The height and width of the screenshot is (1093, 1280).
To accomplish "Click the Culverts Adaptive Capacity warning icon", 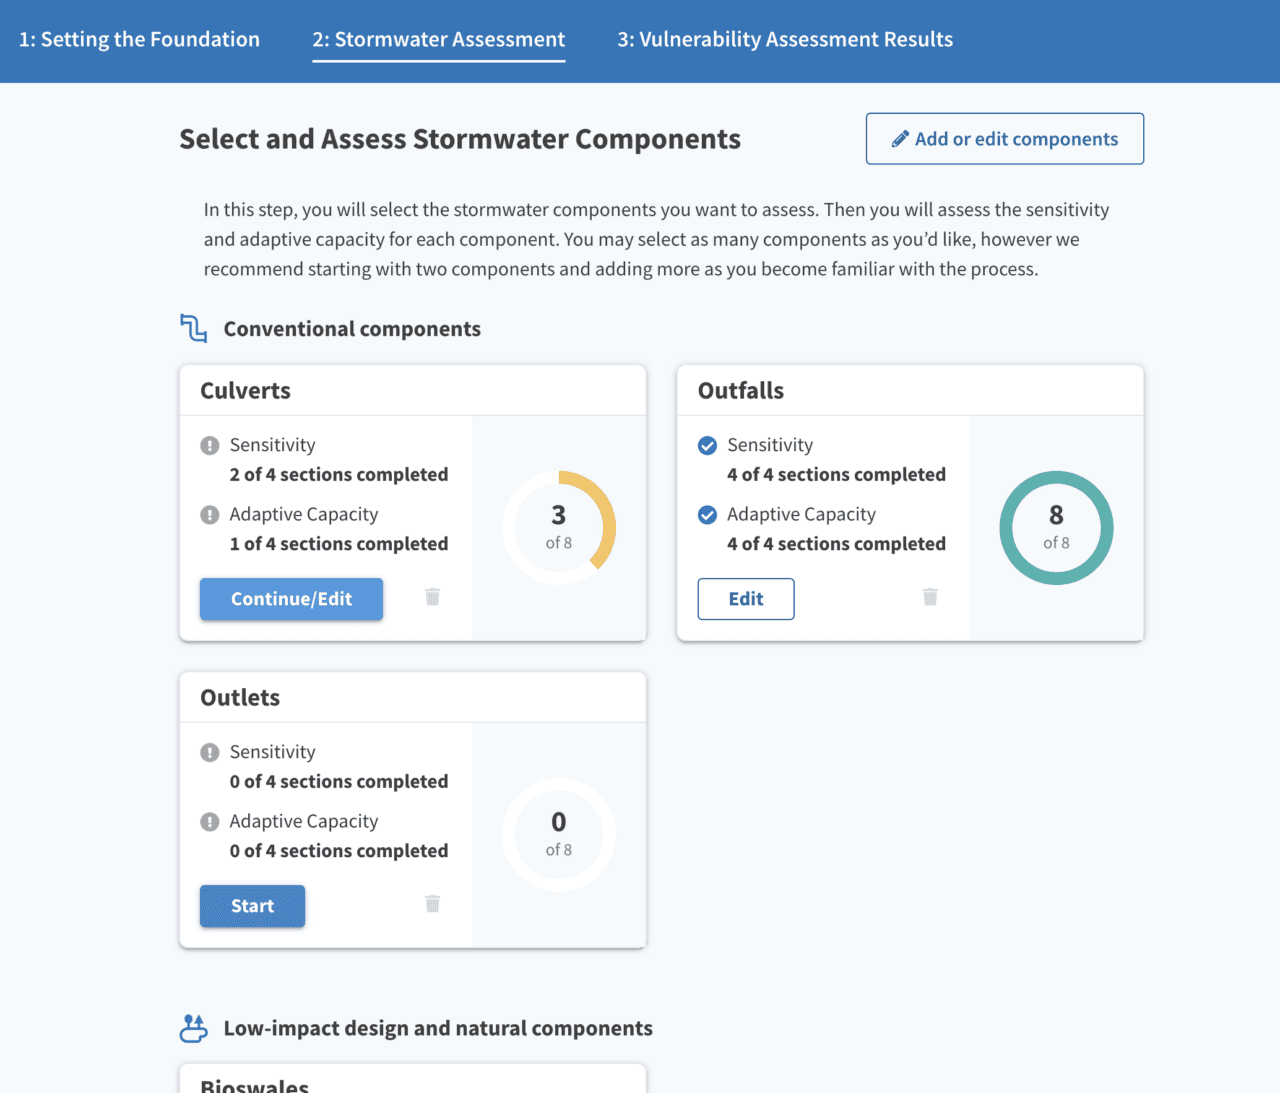I will point(210,515).
